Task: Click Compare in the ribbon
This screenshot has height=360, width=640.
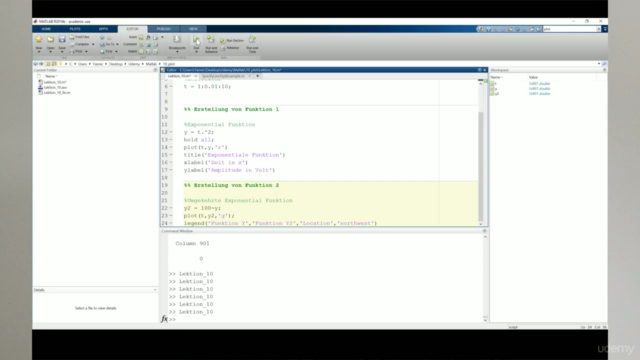Action: [x=80, y=44]
